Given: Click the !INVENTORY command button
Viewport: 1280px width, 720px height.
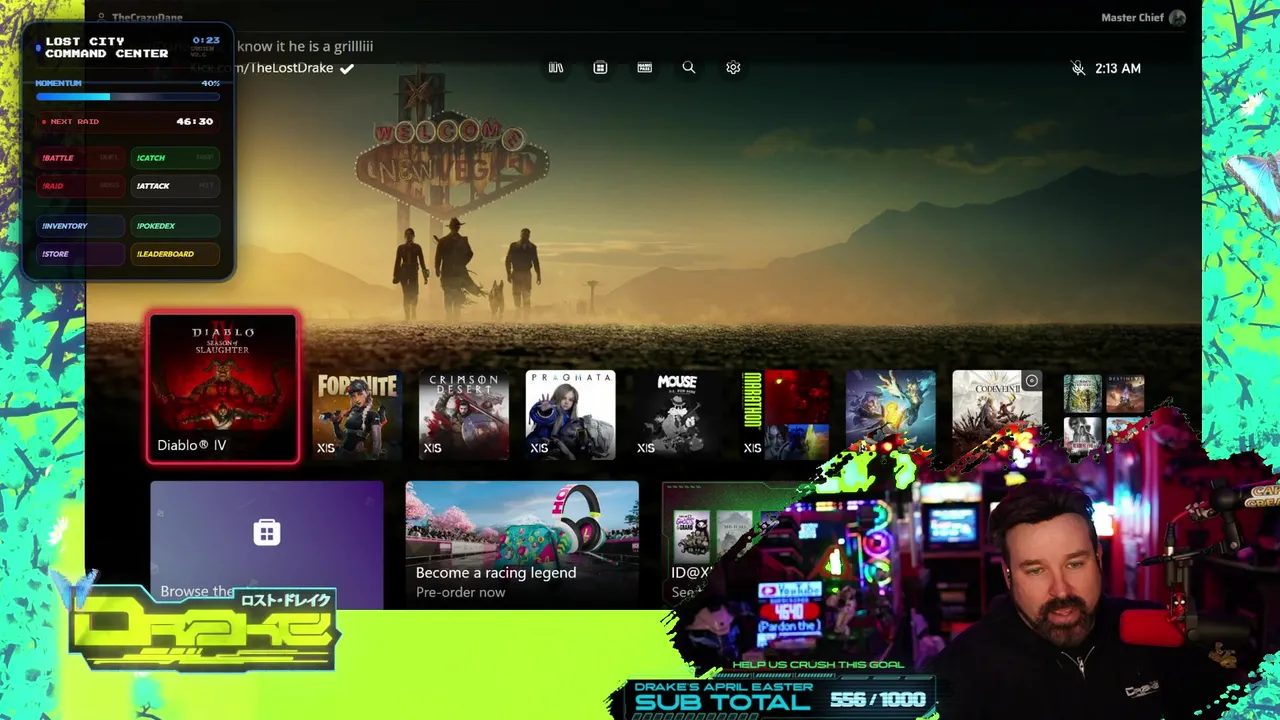Looking at the screenshot, I should pos(81,226).
